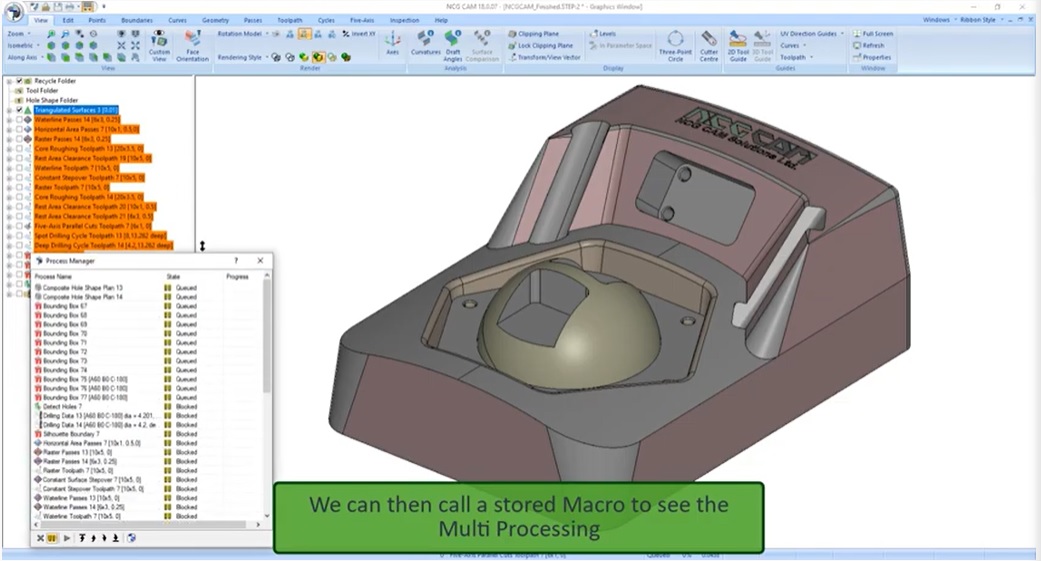This screenshot has height=561, width=1041.
Task: Expand the Recycle Folder tree node
Action: pos(9,81)
